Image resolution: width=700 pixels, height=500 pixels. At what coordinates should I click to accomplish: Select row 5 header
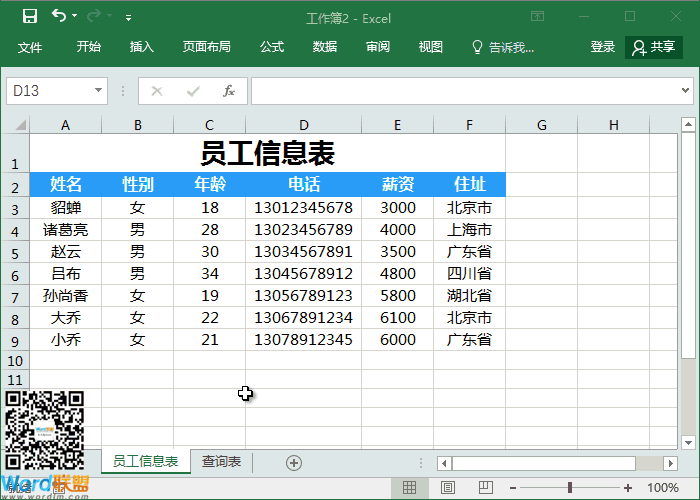[15, 253]
